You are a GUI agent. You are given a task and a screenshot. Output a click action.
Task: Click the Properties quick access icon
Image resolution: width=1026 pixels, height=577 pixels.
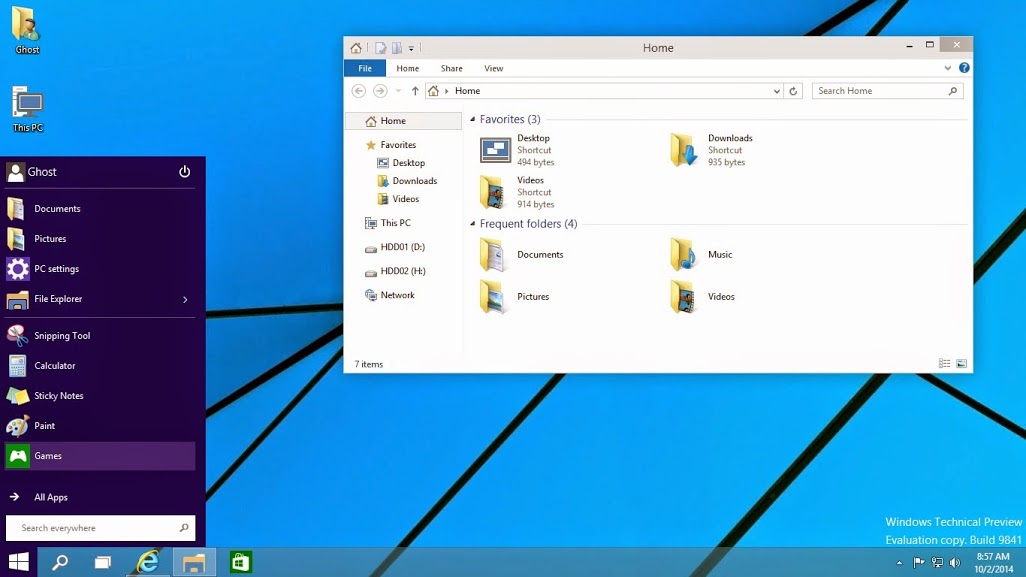coord(380,48)
